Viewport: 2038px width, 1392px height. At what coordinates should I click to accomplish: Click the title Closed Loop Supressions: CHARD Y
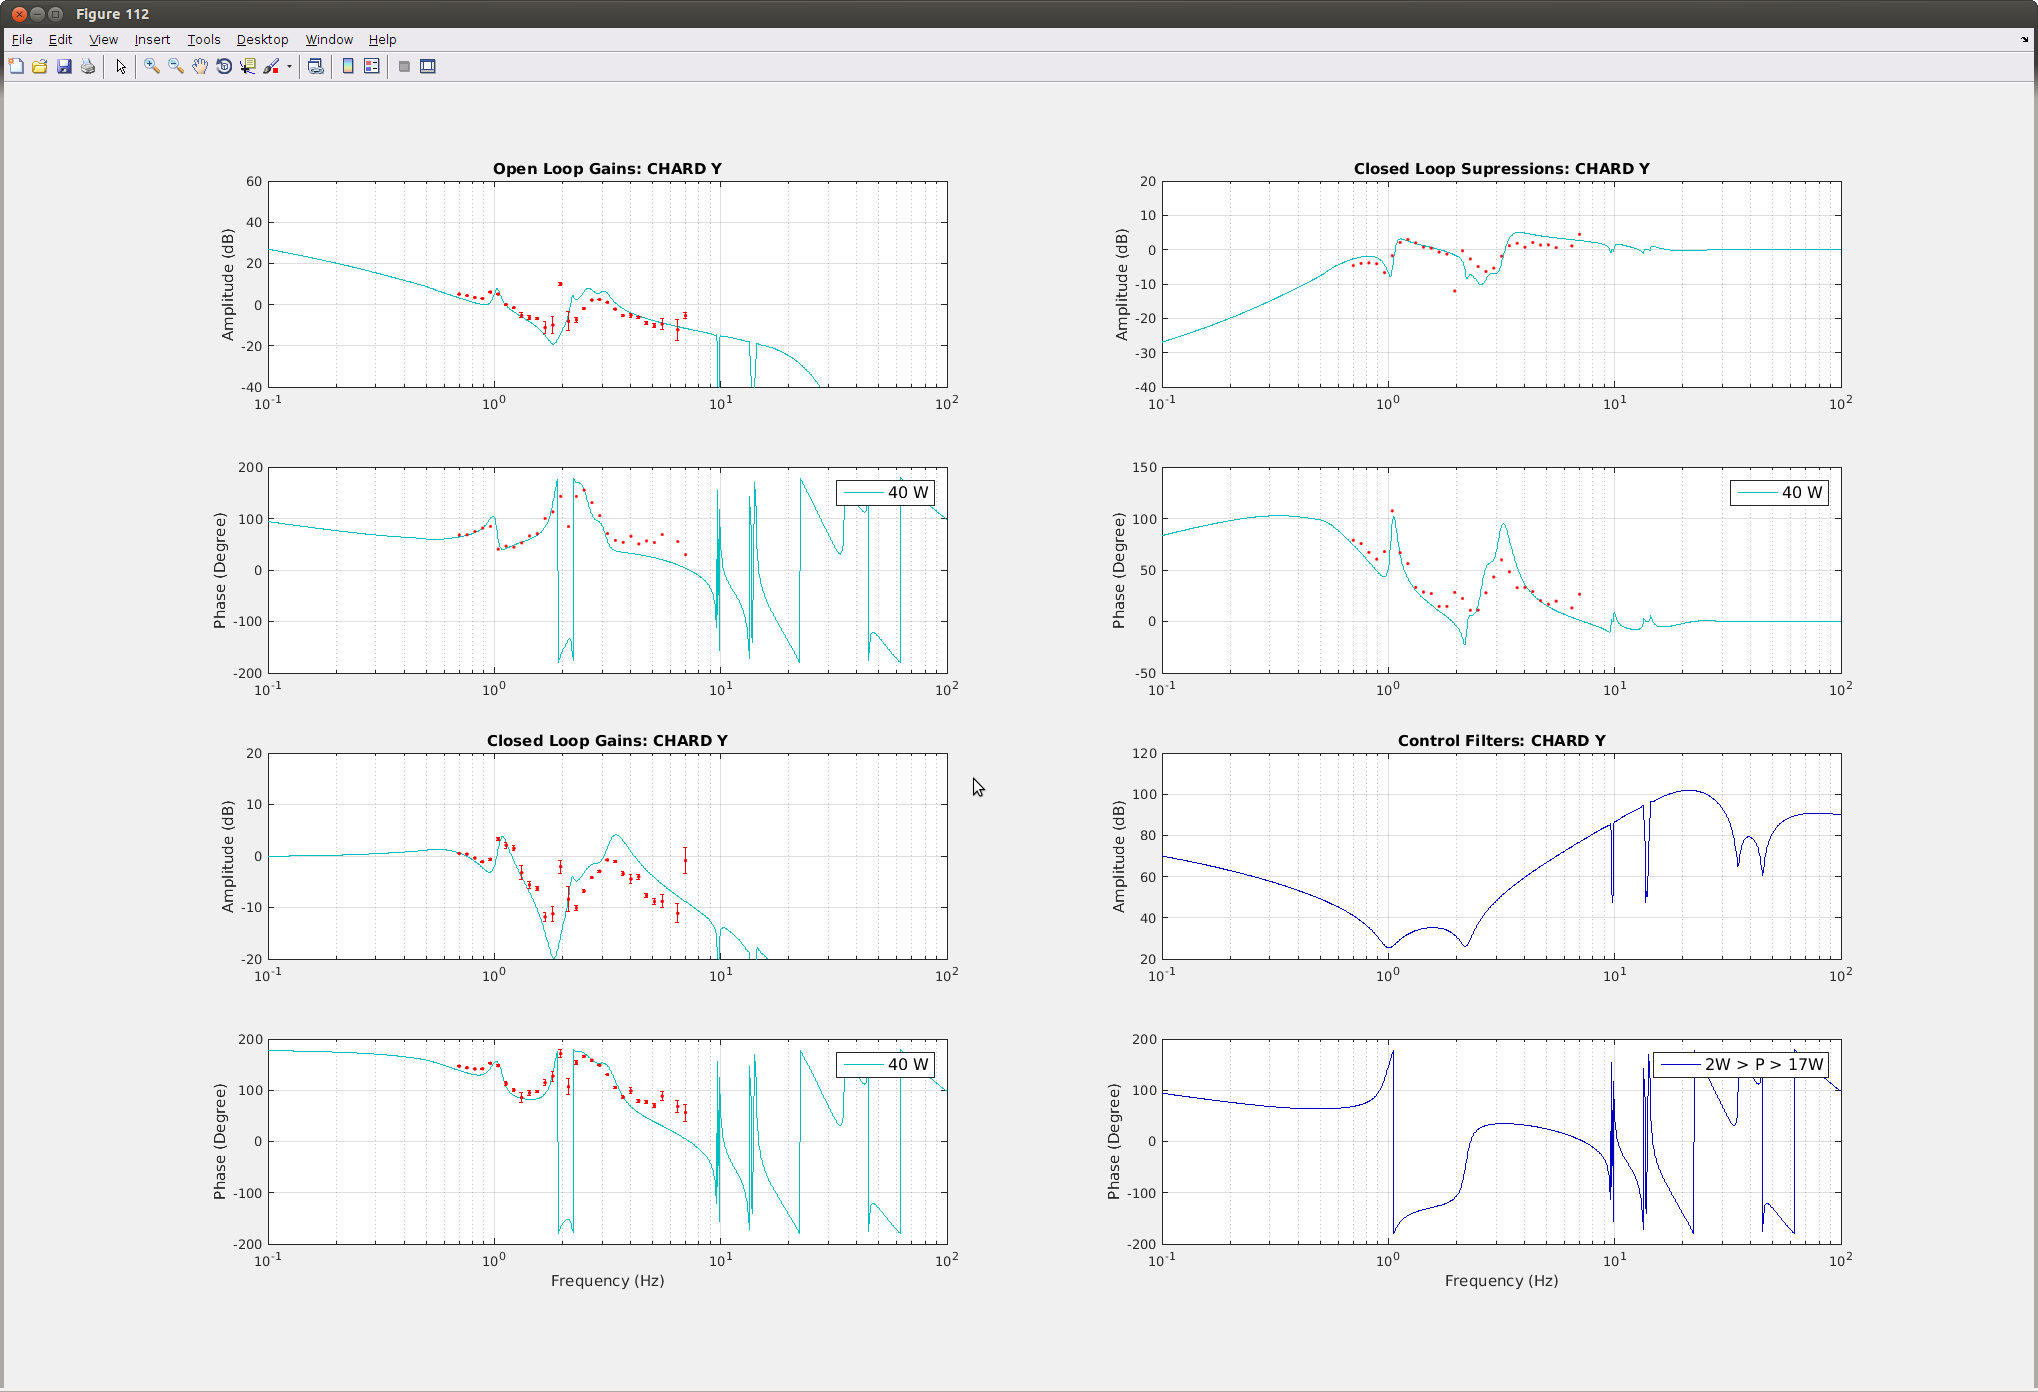coord(1501,168)
